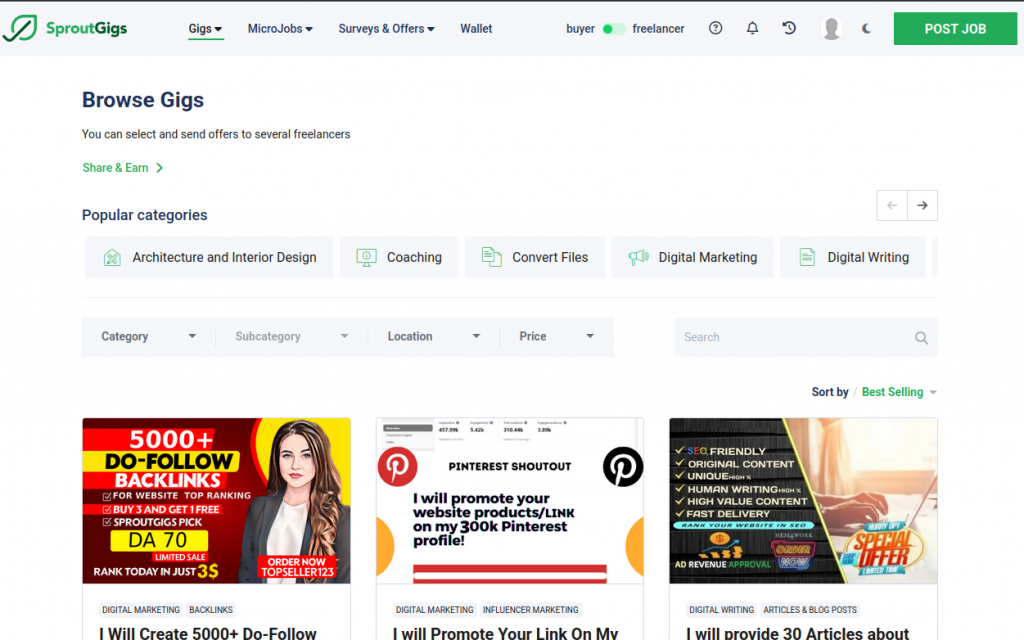Image resolution: width=1024 pixels, height=640 pixels.
Task: Open the history clock icon
Action: [789, 28]
